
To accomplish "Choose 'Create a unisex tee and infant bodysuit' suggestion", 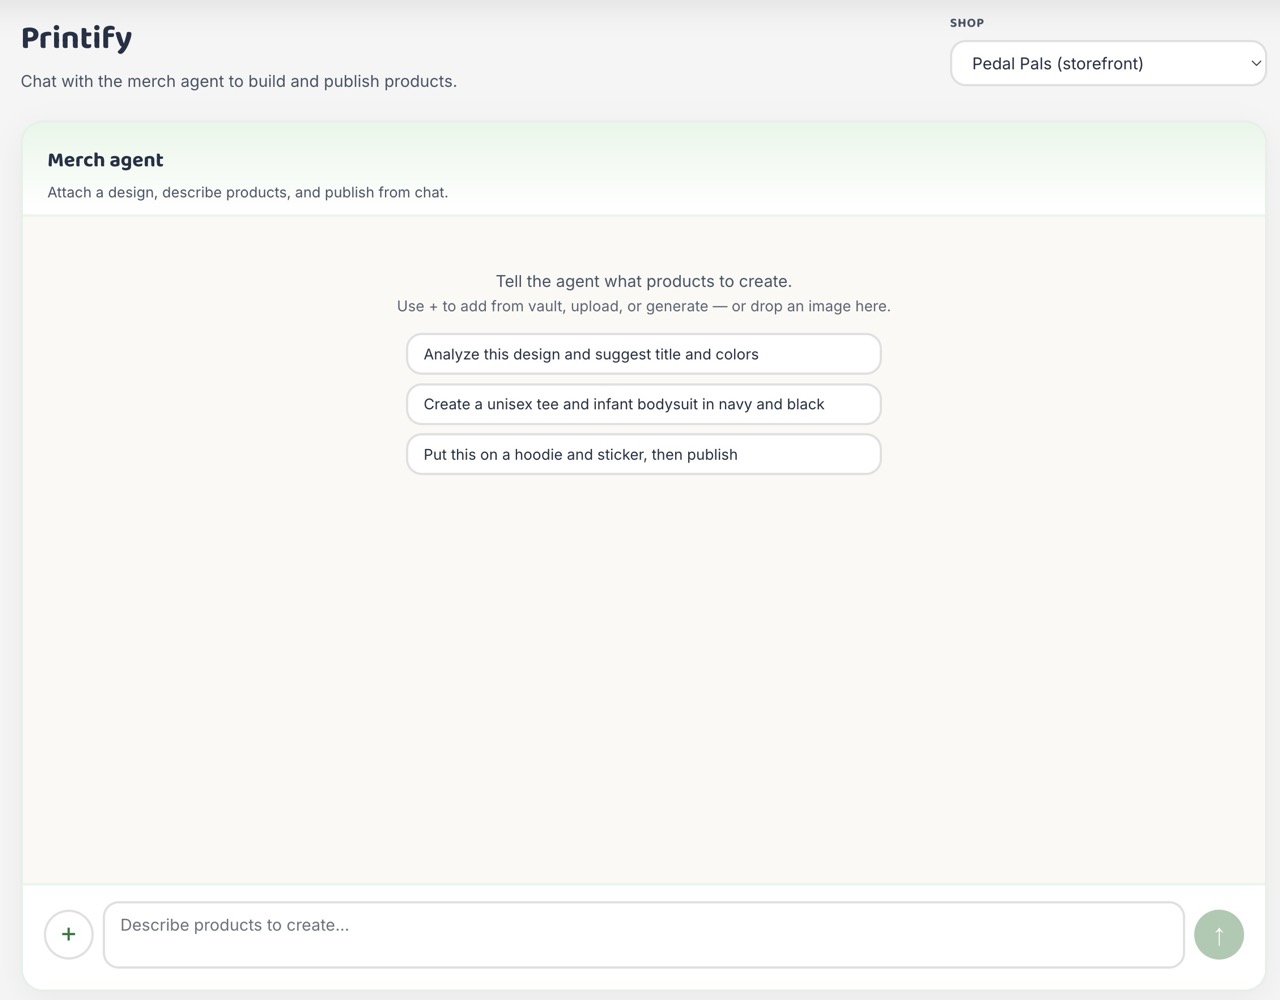I will (x=643, y=404).
